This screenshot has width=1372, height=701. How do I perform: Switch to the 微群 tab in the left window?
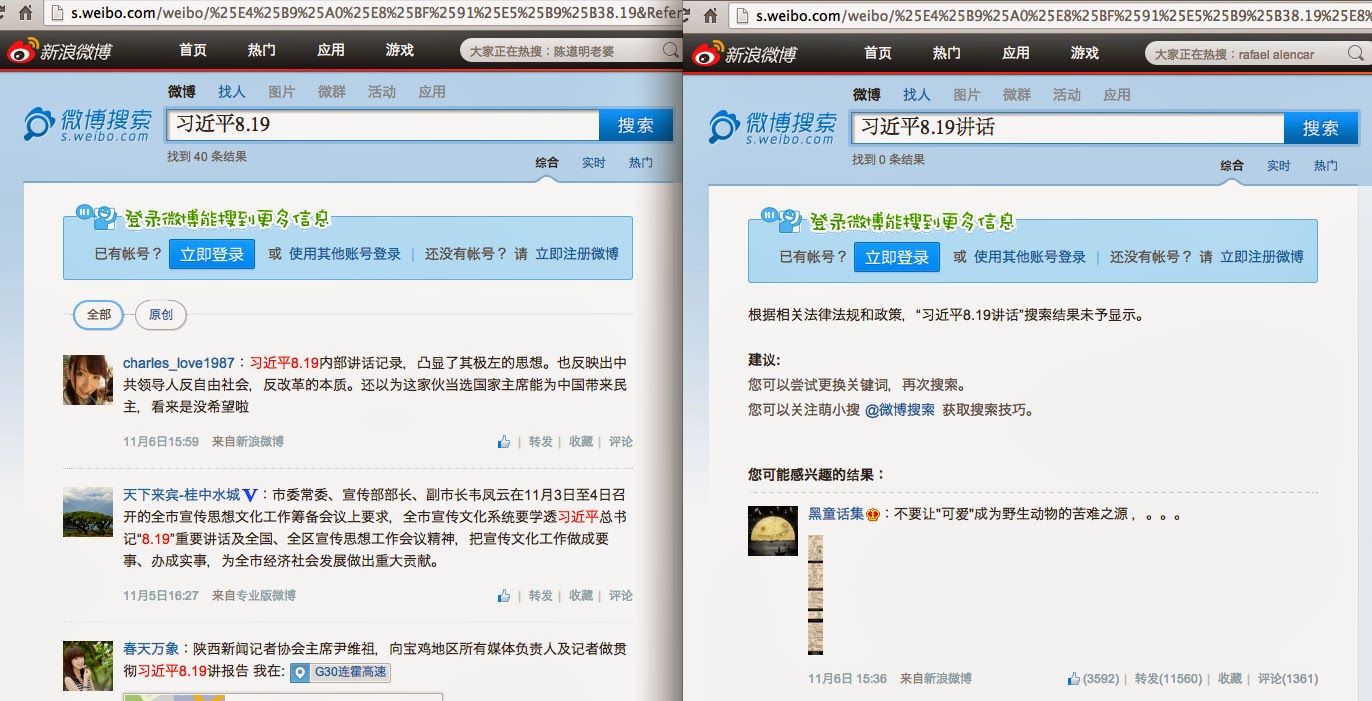pyautogui.click(x=332, y=92)
